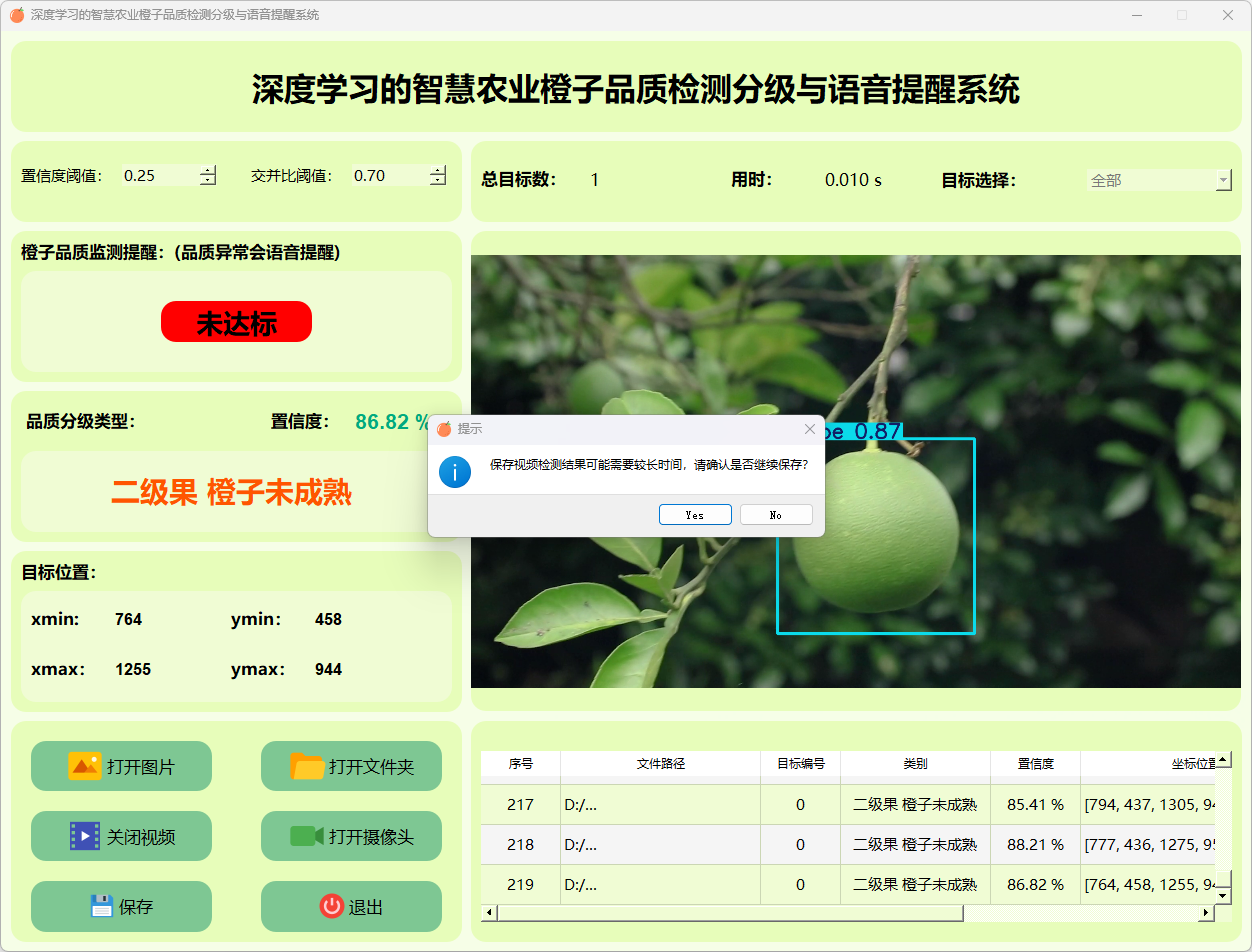Click the 置信度阈值 input field showing 0.25
Viewport: 1252px width, 952px height.
coord(158,176)
